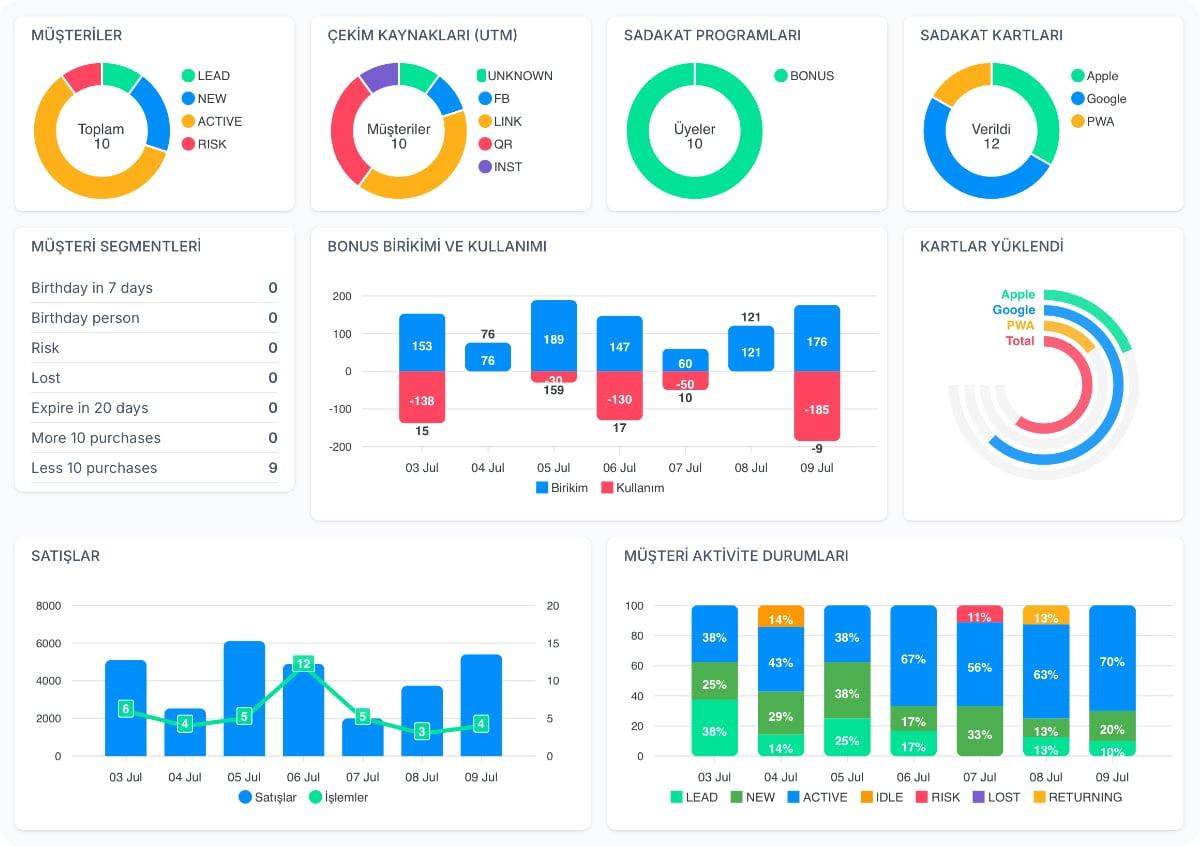Click RETURNING legend under activity status chart
The width and height of the screenshot is (1200, 846).
tap(1077, 797)
